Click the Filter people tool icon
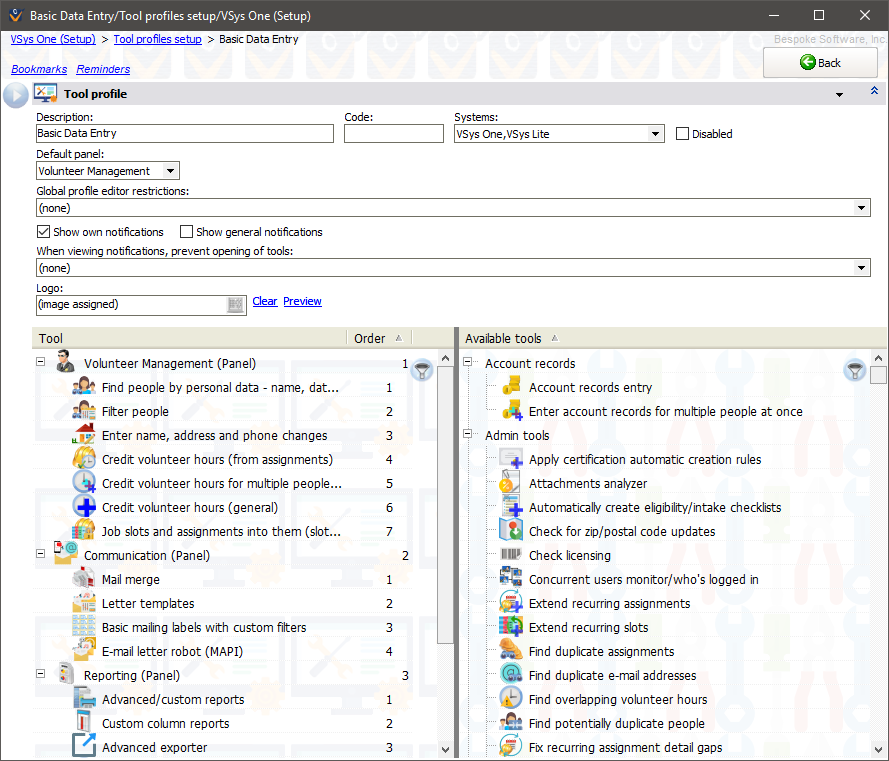The width and height of the screenshot is (889, 761). [x=84, y=411]
